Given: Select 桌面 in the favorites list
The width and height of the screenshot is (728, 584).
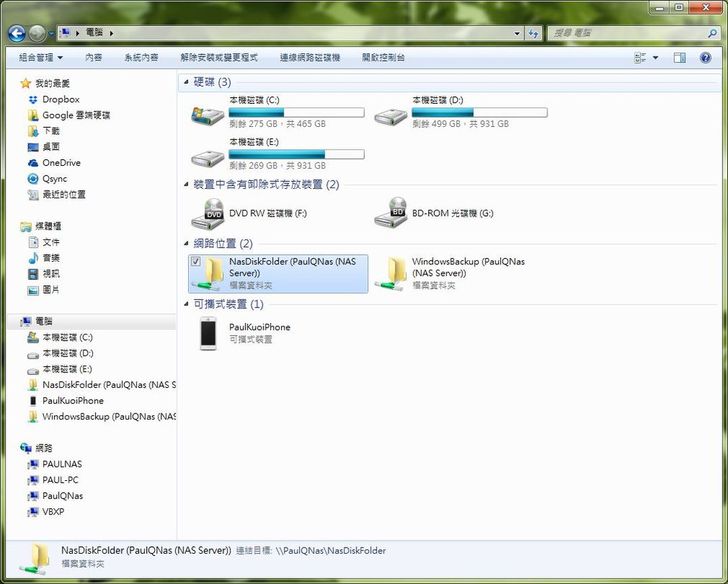Looking at the screenshot, I should (51, 147).
